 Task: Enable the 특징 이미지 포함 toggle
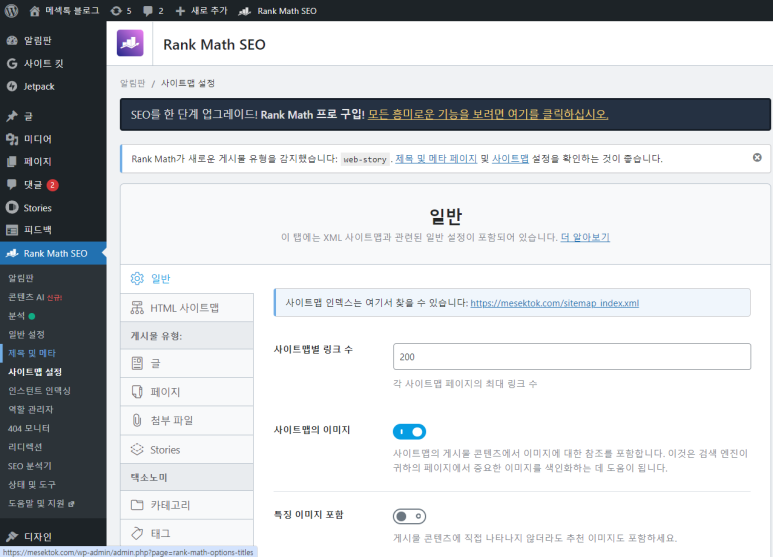click(409, 516)
